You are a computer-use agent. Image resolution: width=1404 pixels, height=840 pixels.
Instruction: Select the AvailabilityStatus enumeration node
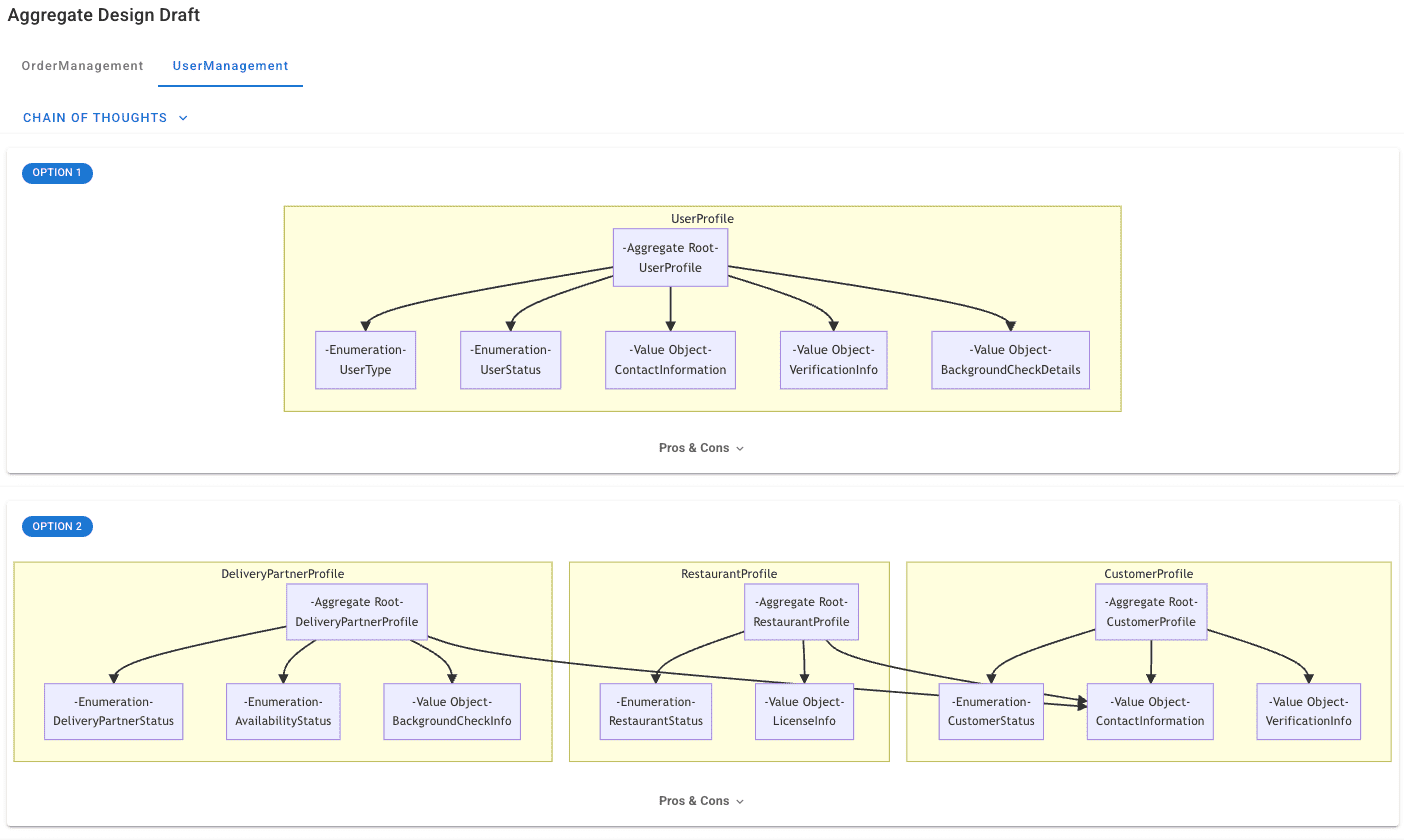pos(283,711)
